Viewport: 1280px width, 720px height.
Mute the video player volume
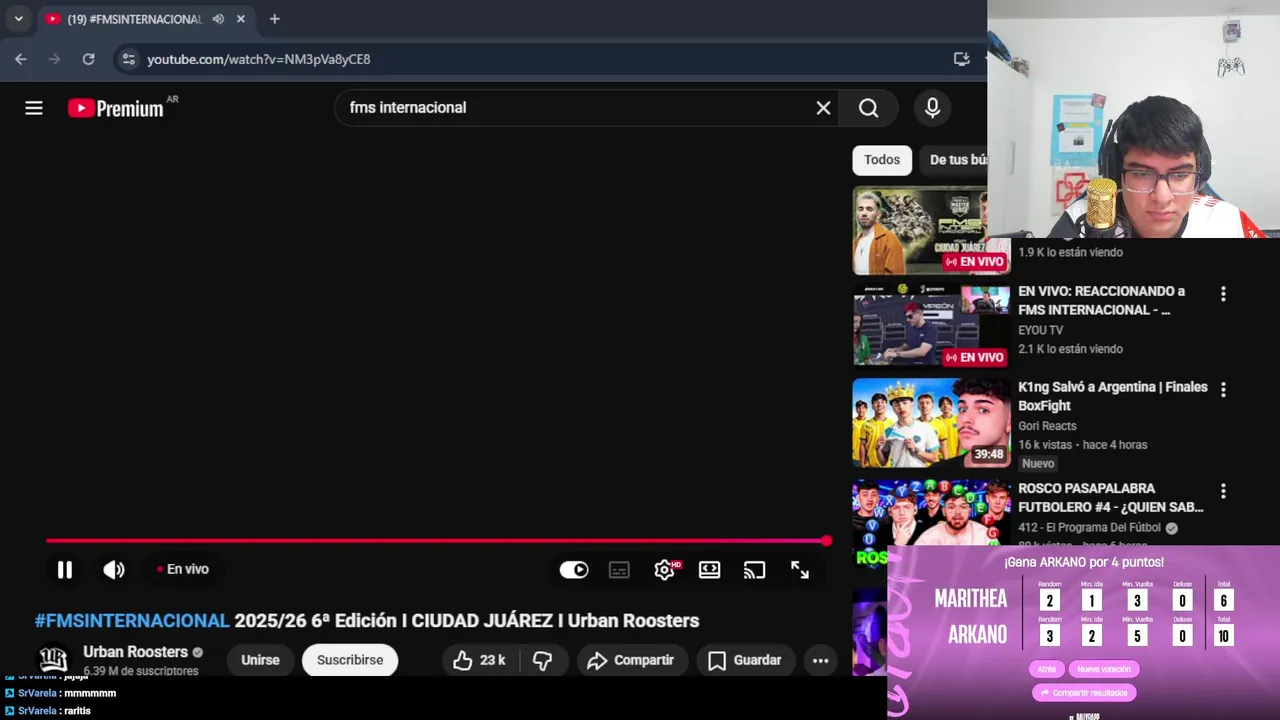(114, 570)
